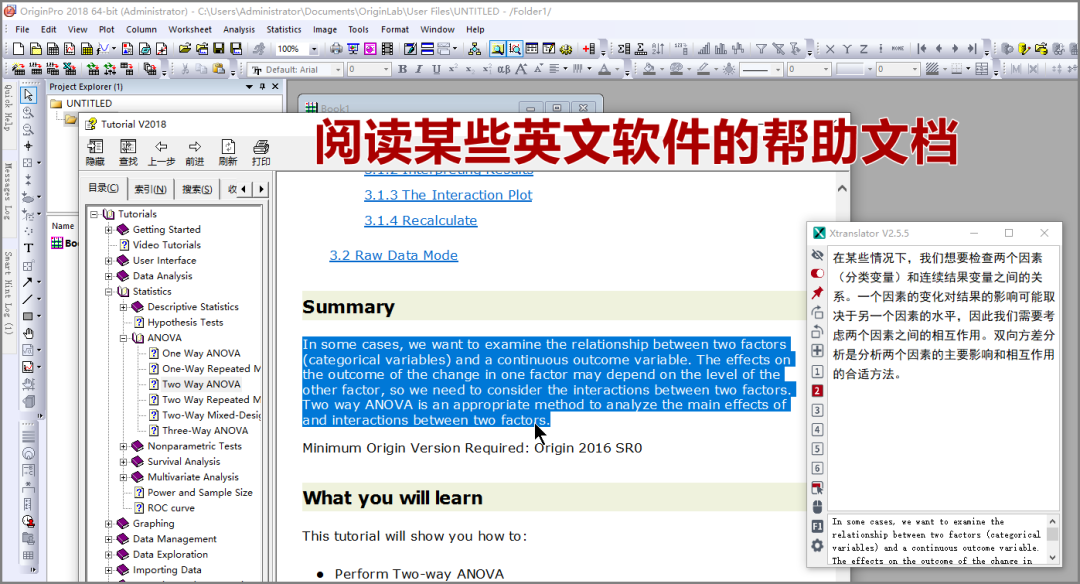Viewport: 1080px width, 584px height.
Task: Select the Pointer tool in the Tools bar
Action: pos(28,95)
